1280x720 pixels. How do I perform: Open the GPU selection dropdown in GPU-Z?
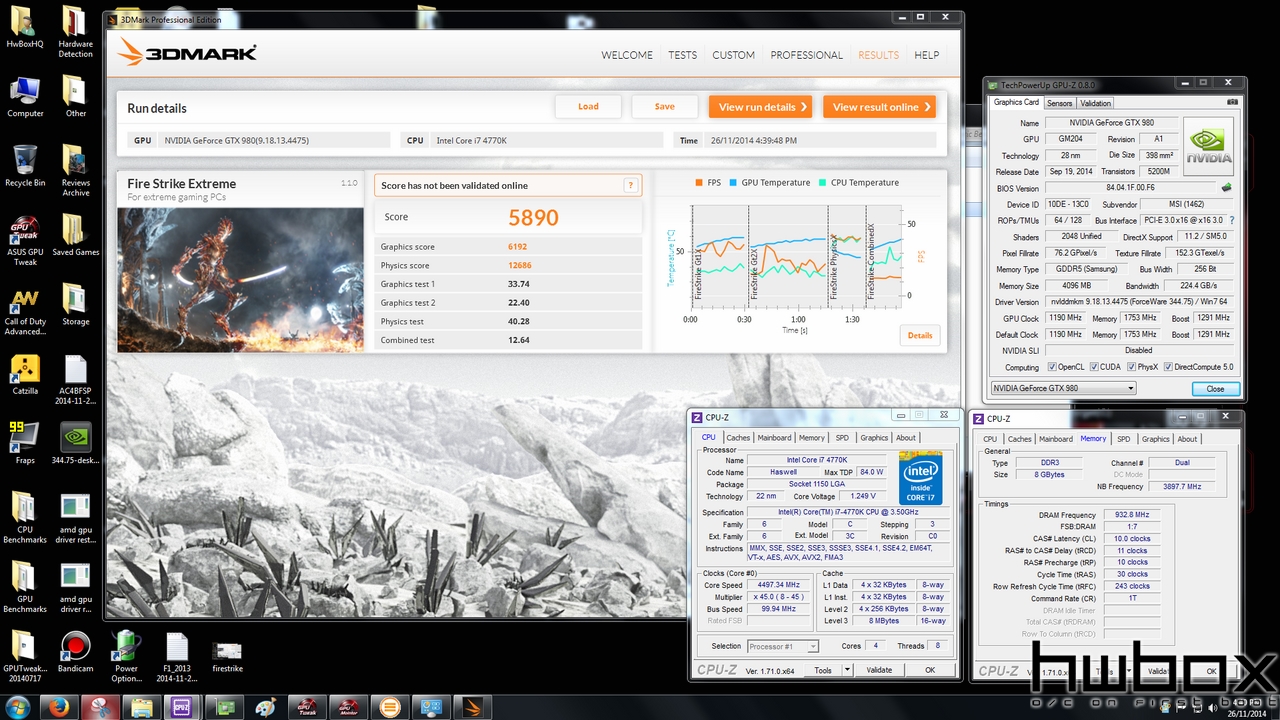coord(1063,388)
